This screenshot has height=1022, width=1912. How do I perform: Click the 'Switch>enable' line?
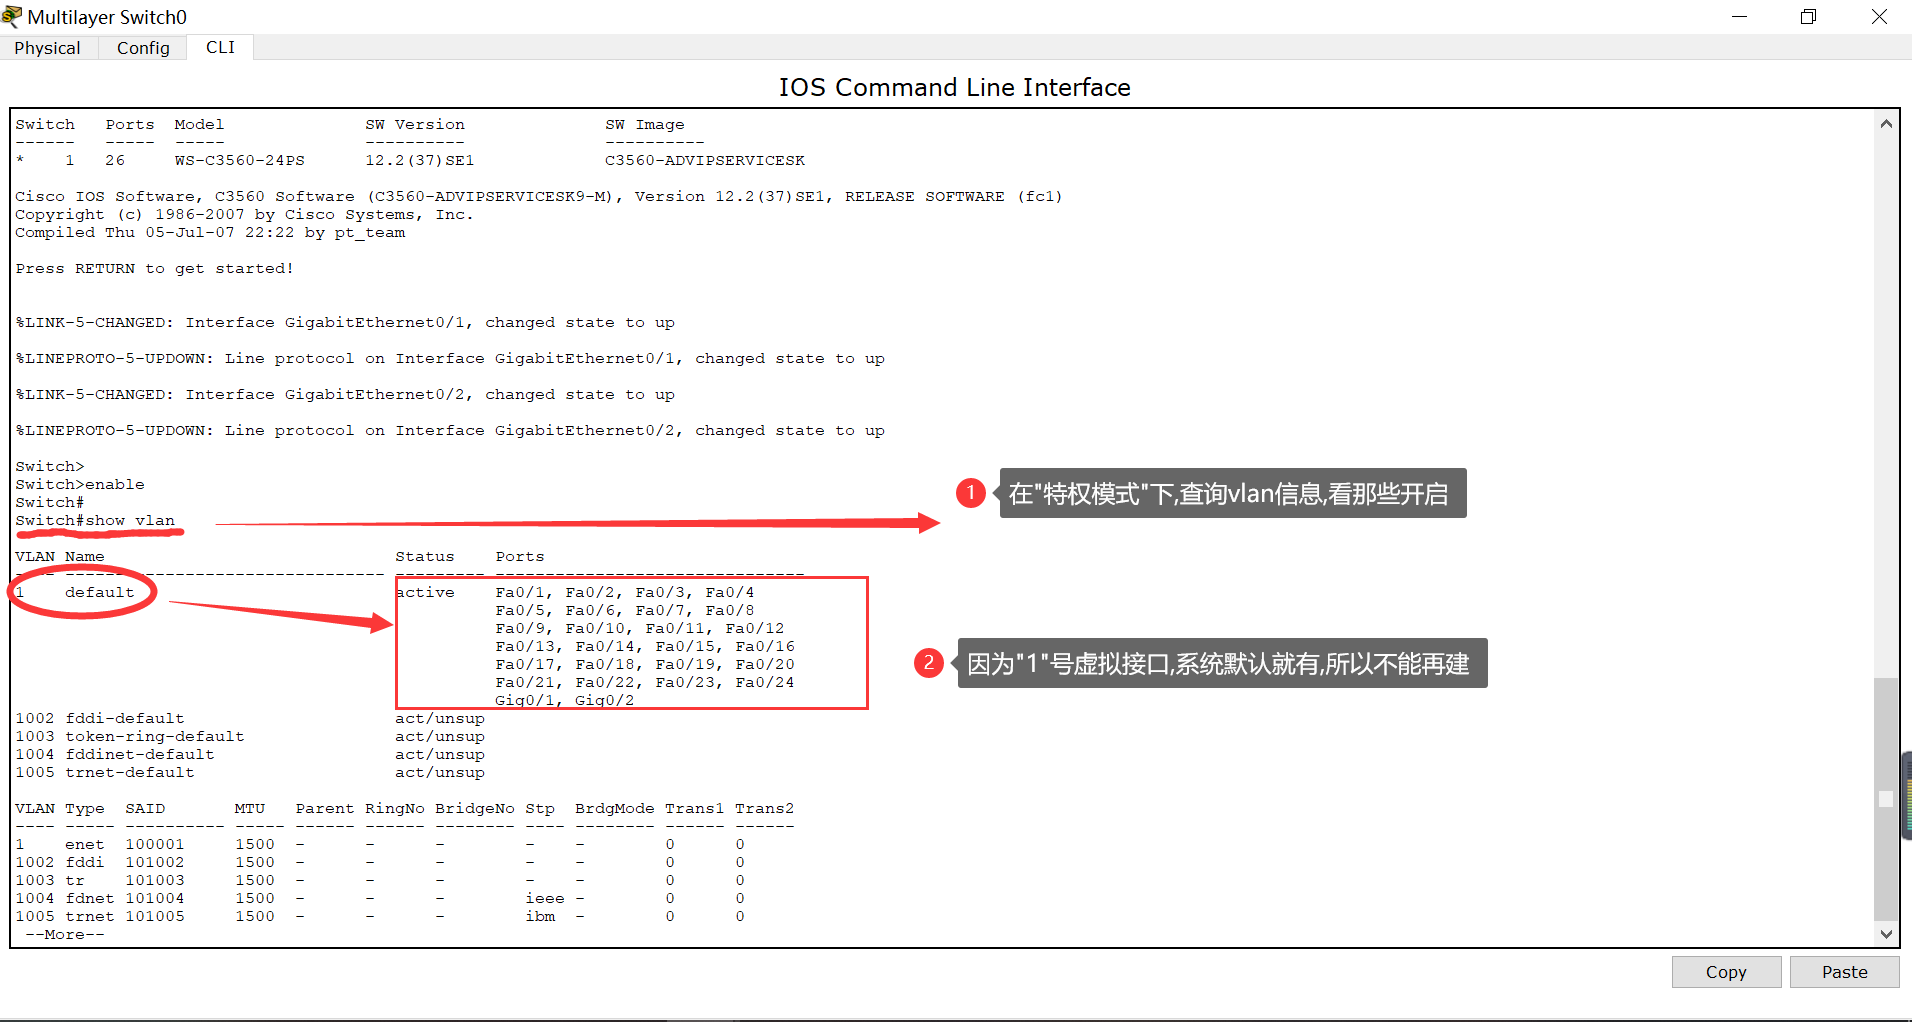pos(80,485)
